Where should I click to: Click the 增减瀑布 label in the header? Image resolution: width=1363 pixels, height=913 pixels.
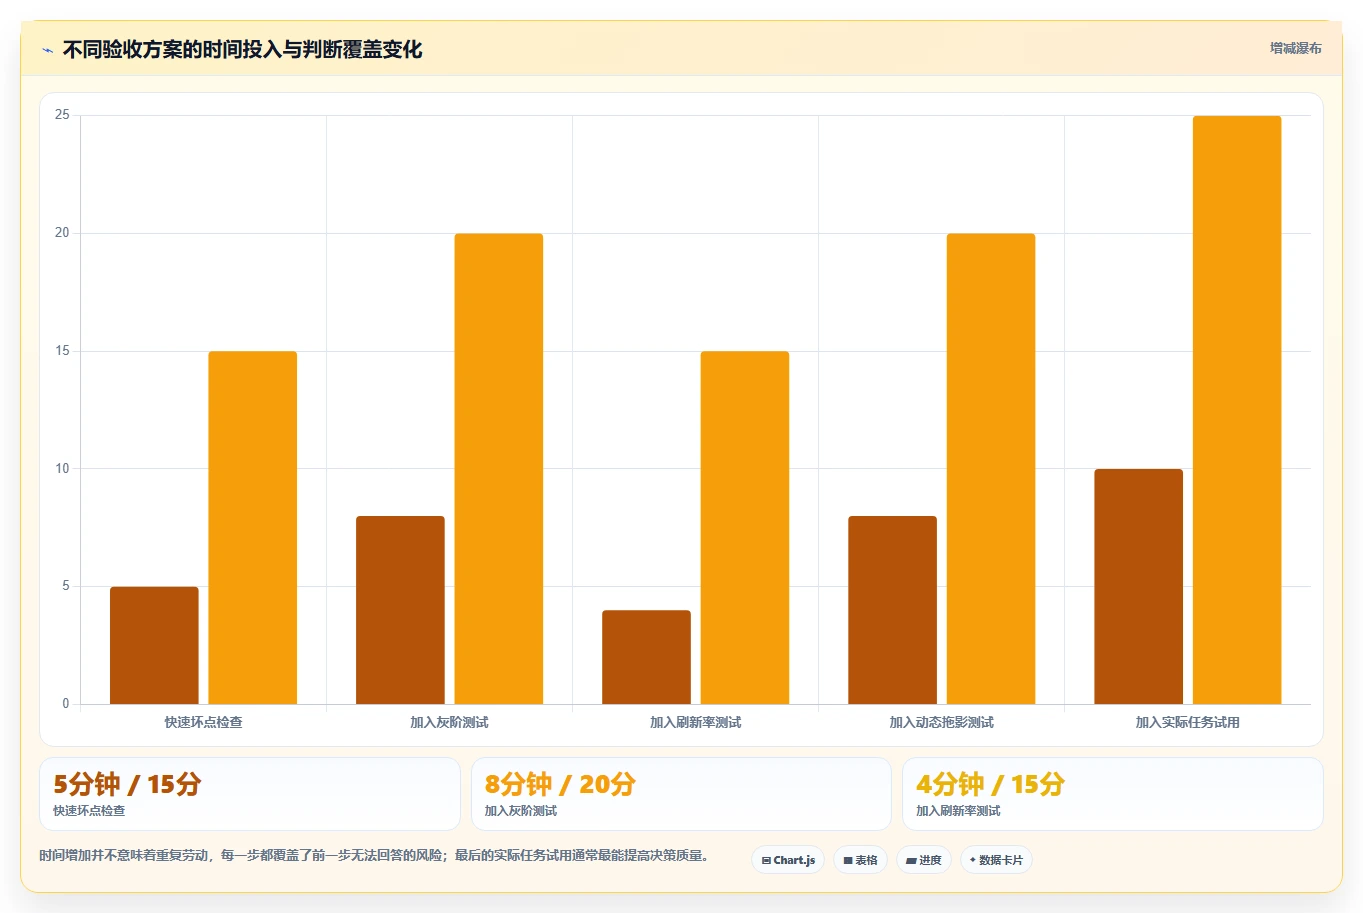1295,48
